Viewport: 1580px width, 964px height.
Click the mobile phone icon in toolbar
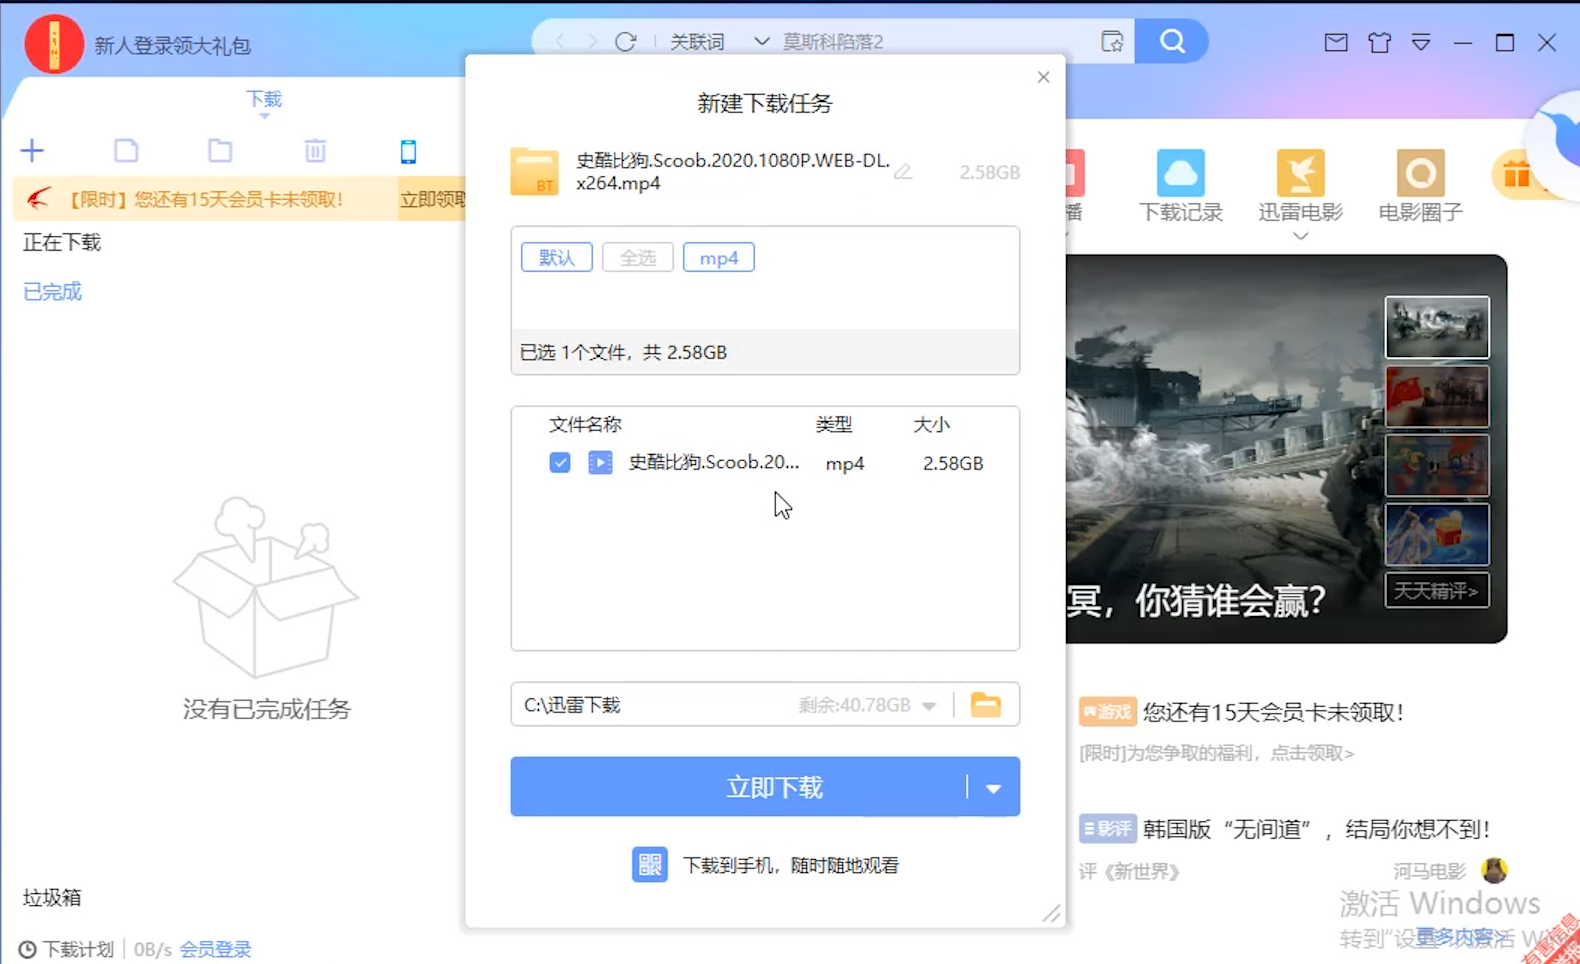[408, 151]
